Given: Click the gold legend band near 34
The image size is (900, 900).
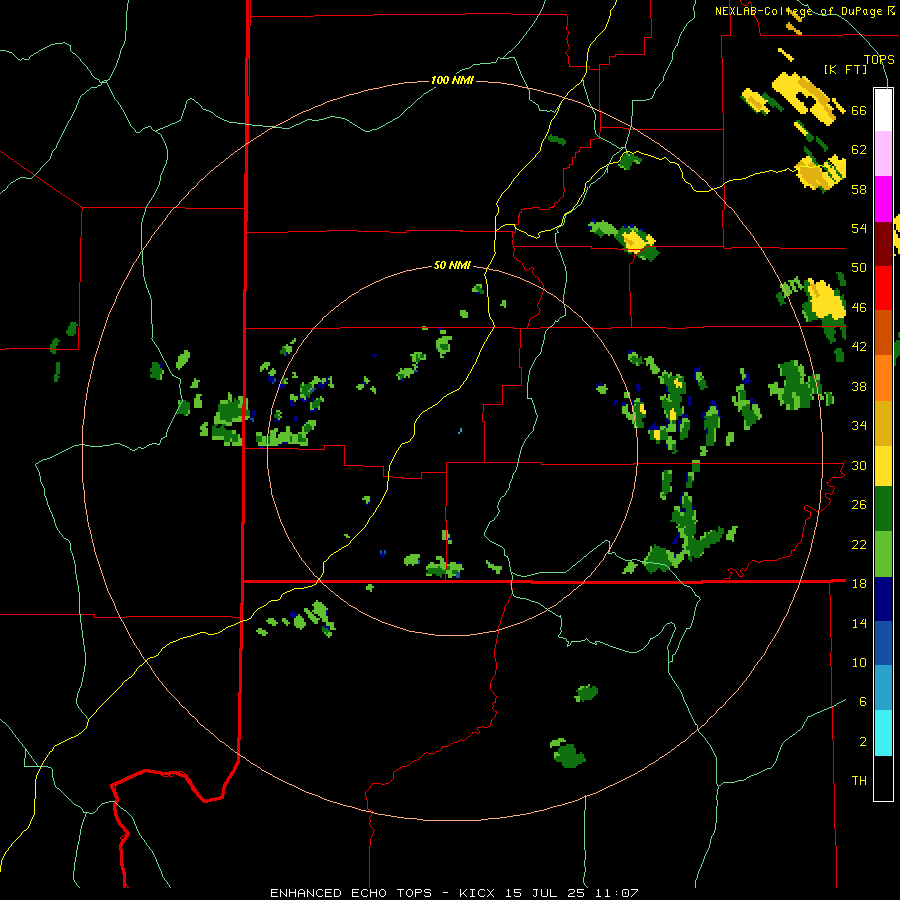Looking at the screenshot, I should [883, 423].
